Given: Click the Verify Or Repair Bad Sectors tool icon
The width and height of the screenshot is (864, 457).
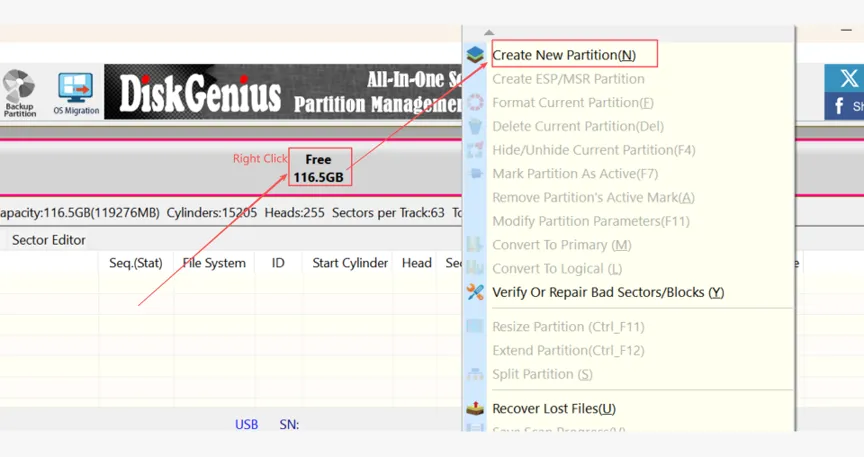Looking at the screenshot, I should point(474,292).
